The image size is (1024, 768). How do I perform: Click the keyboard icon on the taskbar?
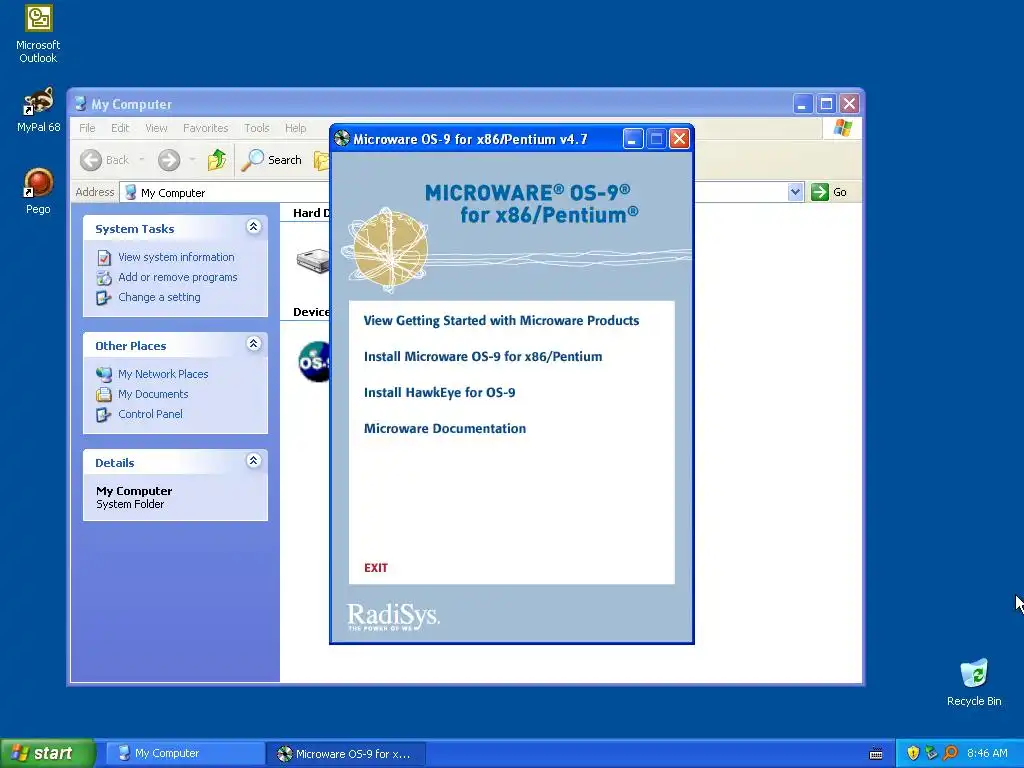pyautogui.click(x=876, y=754)
